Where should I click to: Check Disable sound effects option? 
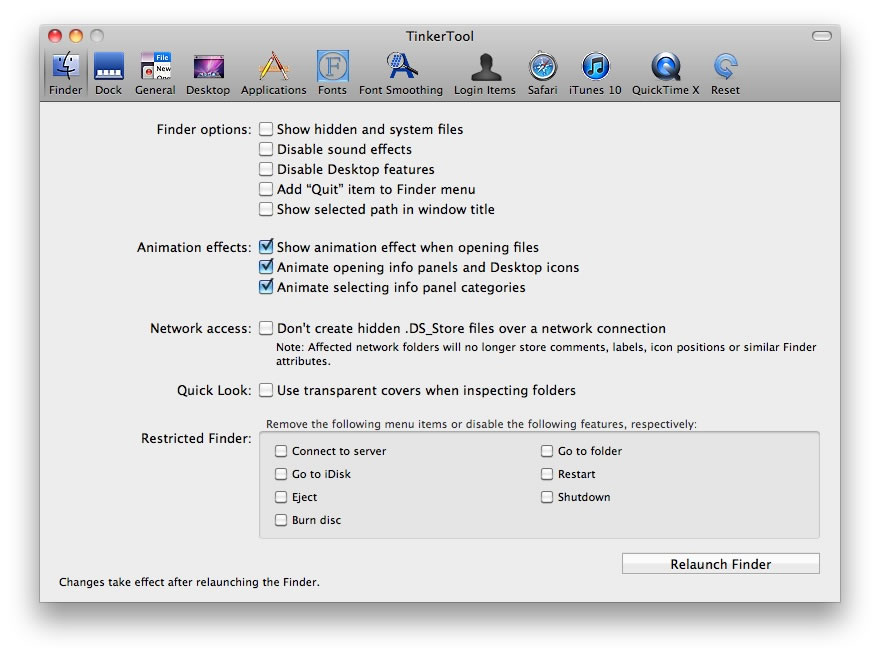pos(266,149)
